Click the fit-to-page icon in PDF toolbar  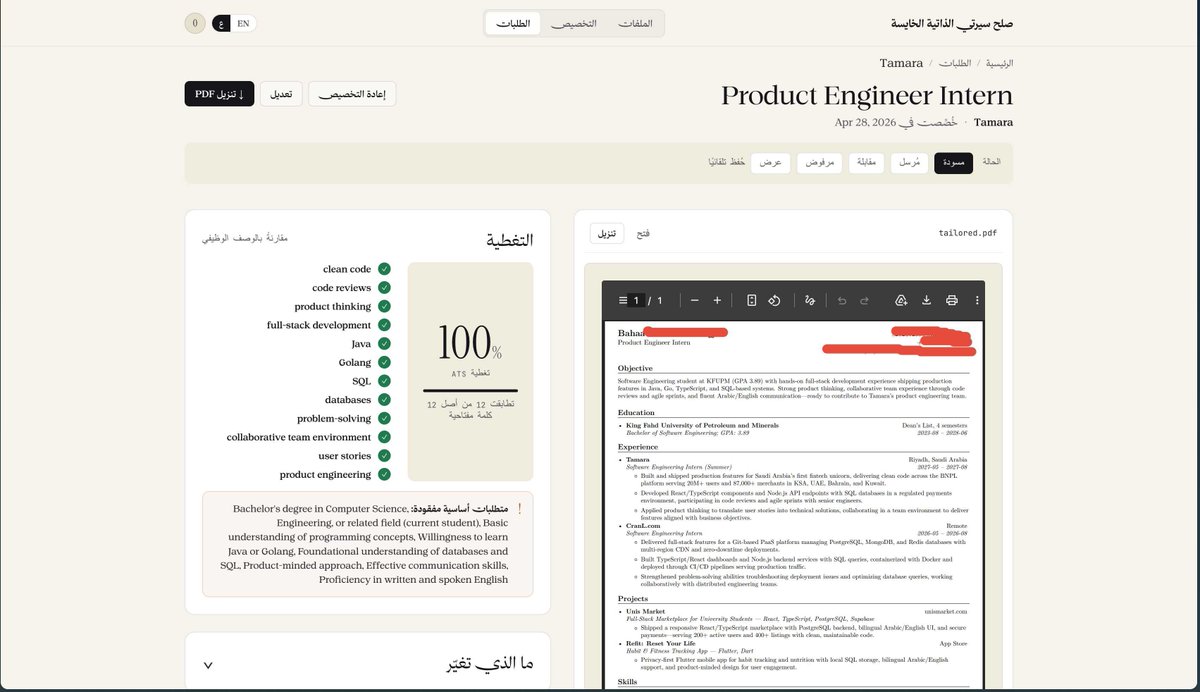751,300
